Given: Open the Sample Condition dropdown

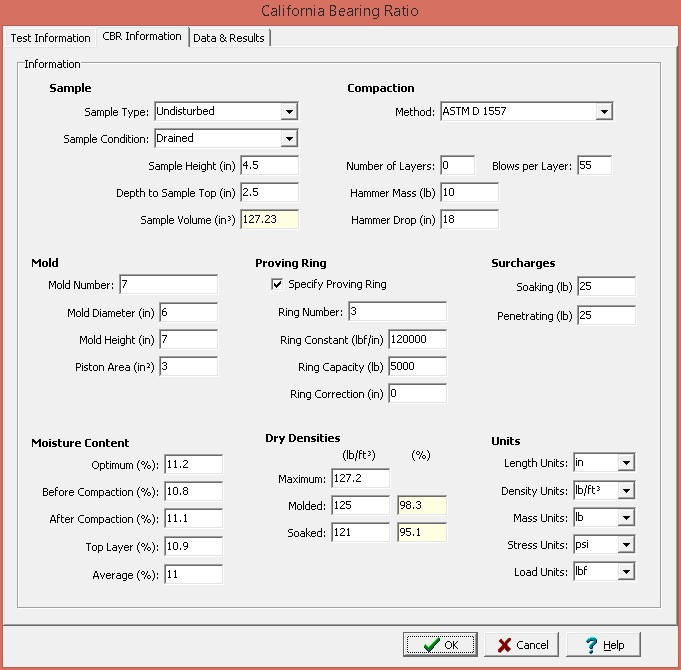Looking at the screenshot, I should point(289,139).
